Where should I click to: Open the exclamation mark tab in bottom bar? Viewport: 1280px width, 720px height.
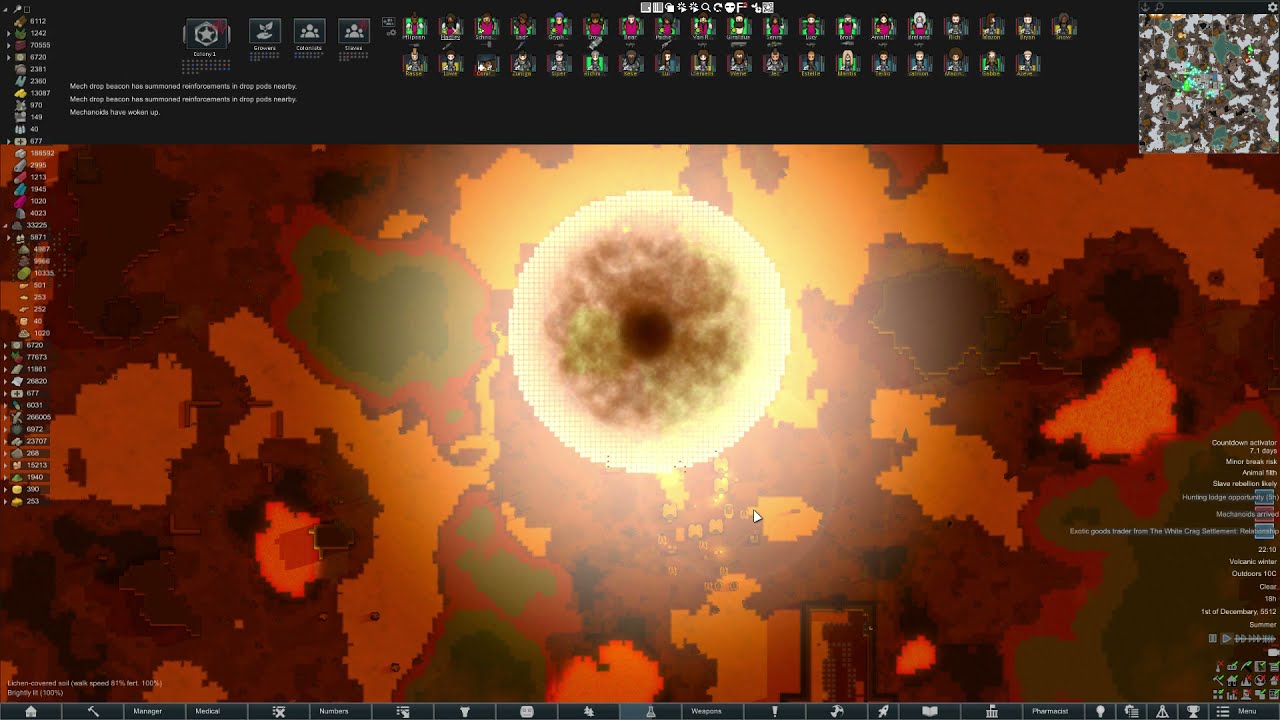tap(774, 711)
